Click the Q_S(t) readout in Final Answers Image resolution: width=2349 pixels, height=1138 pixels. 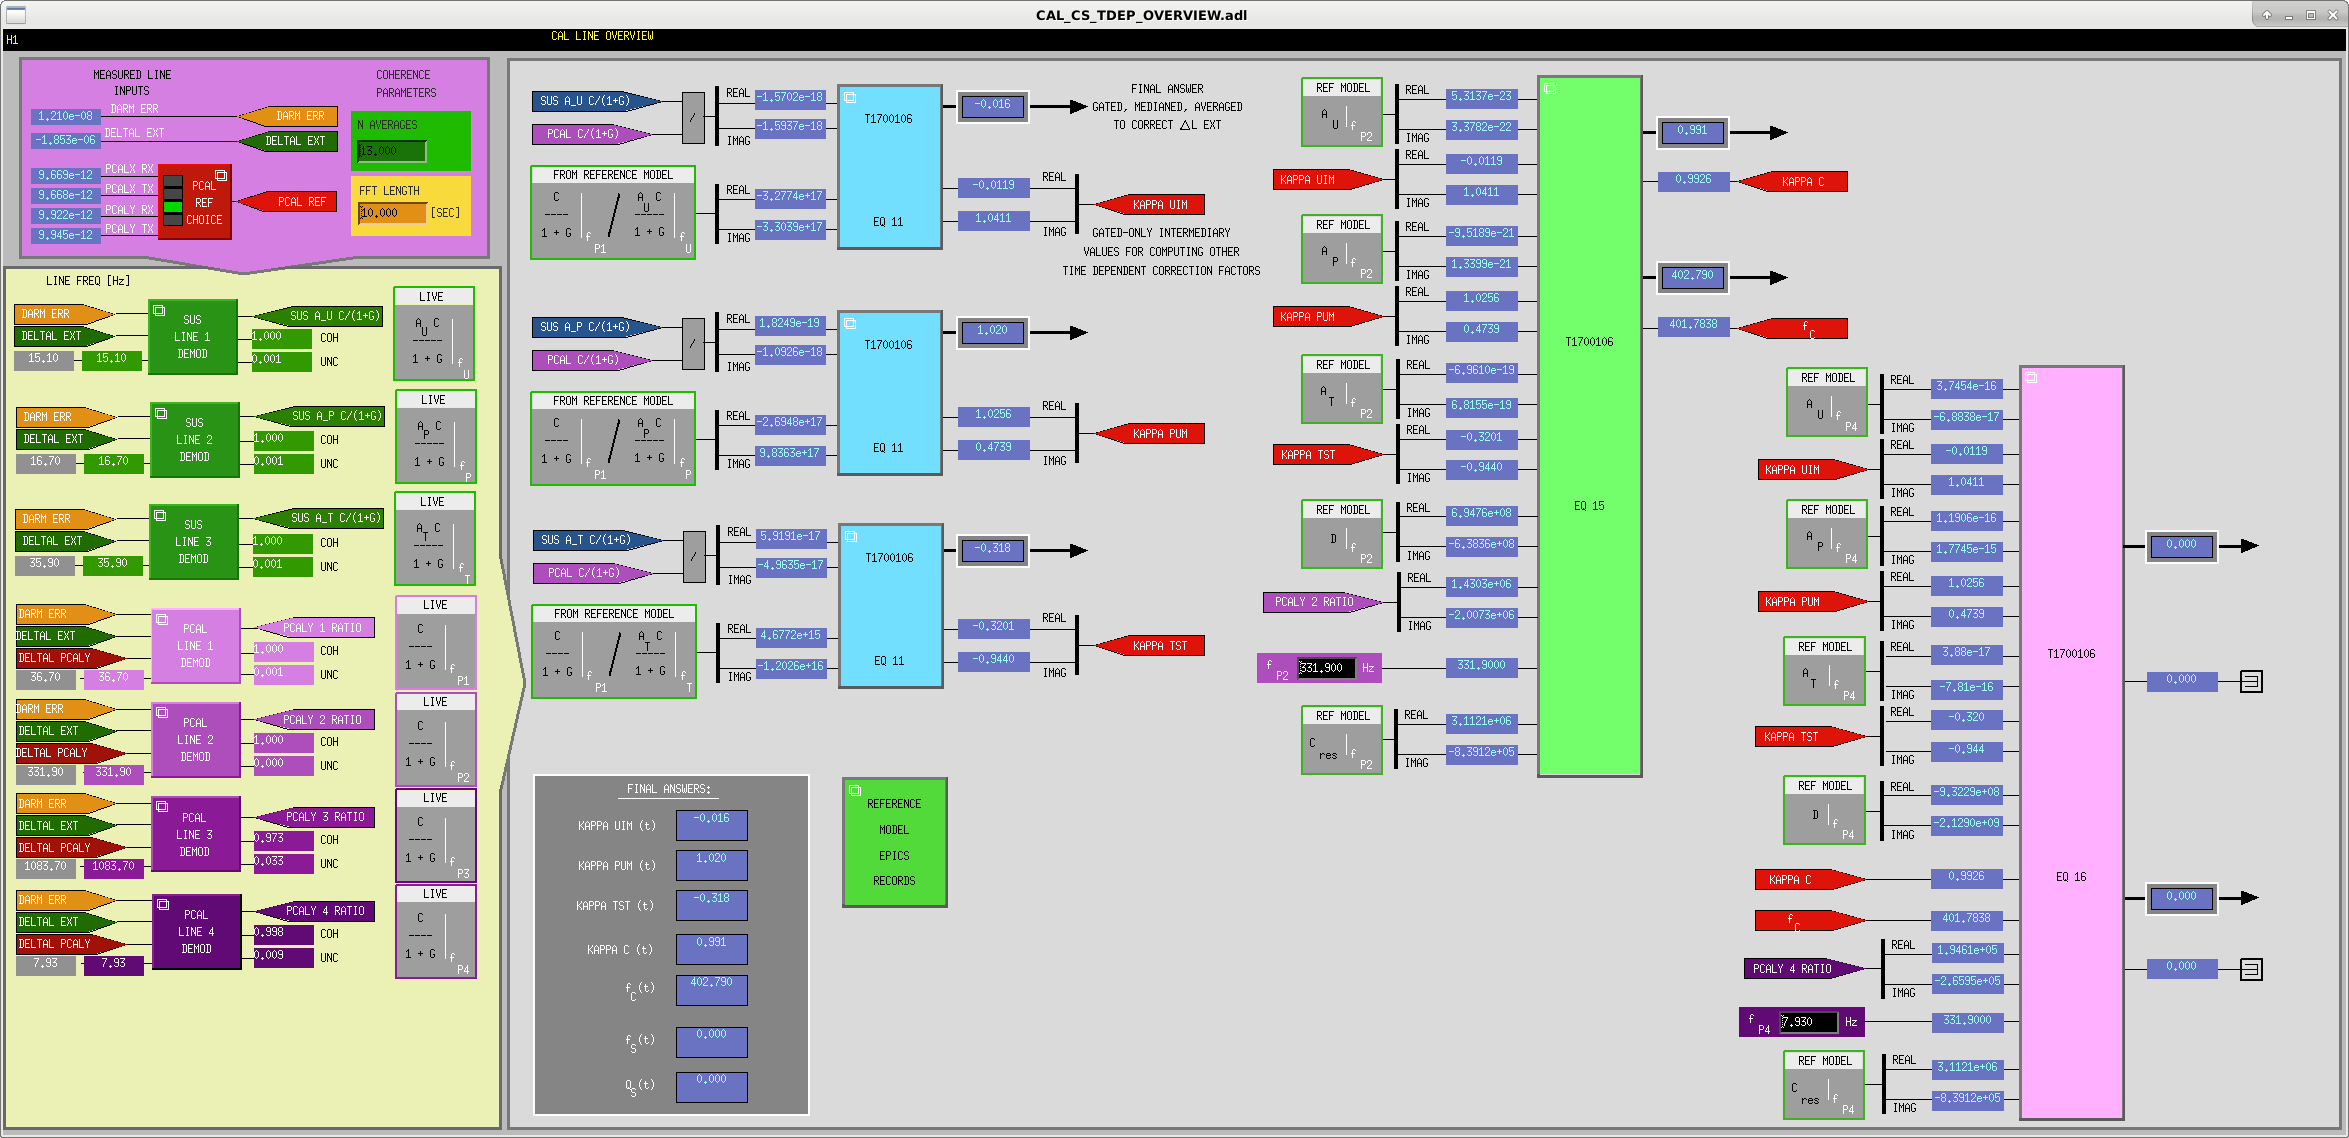[x=712, y=1086]
